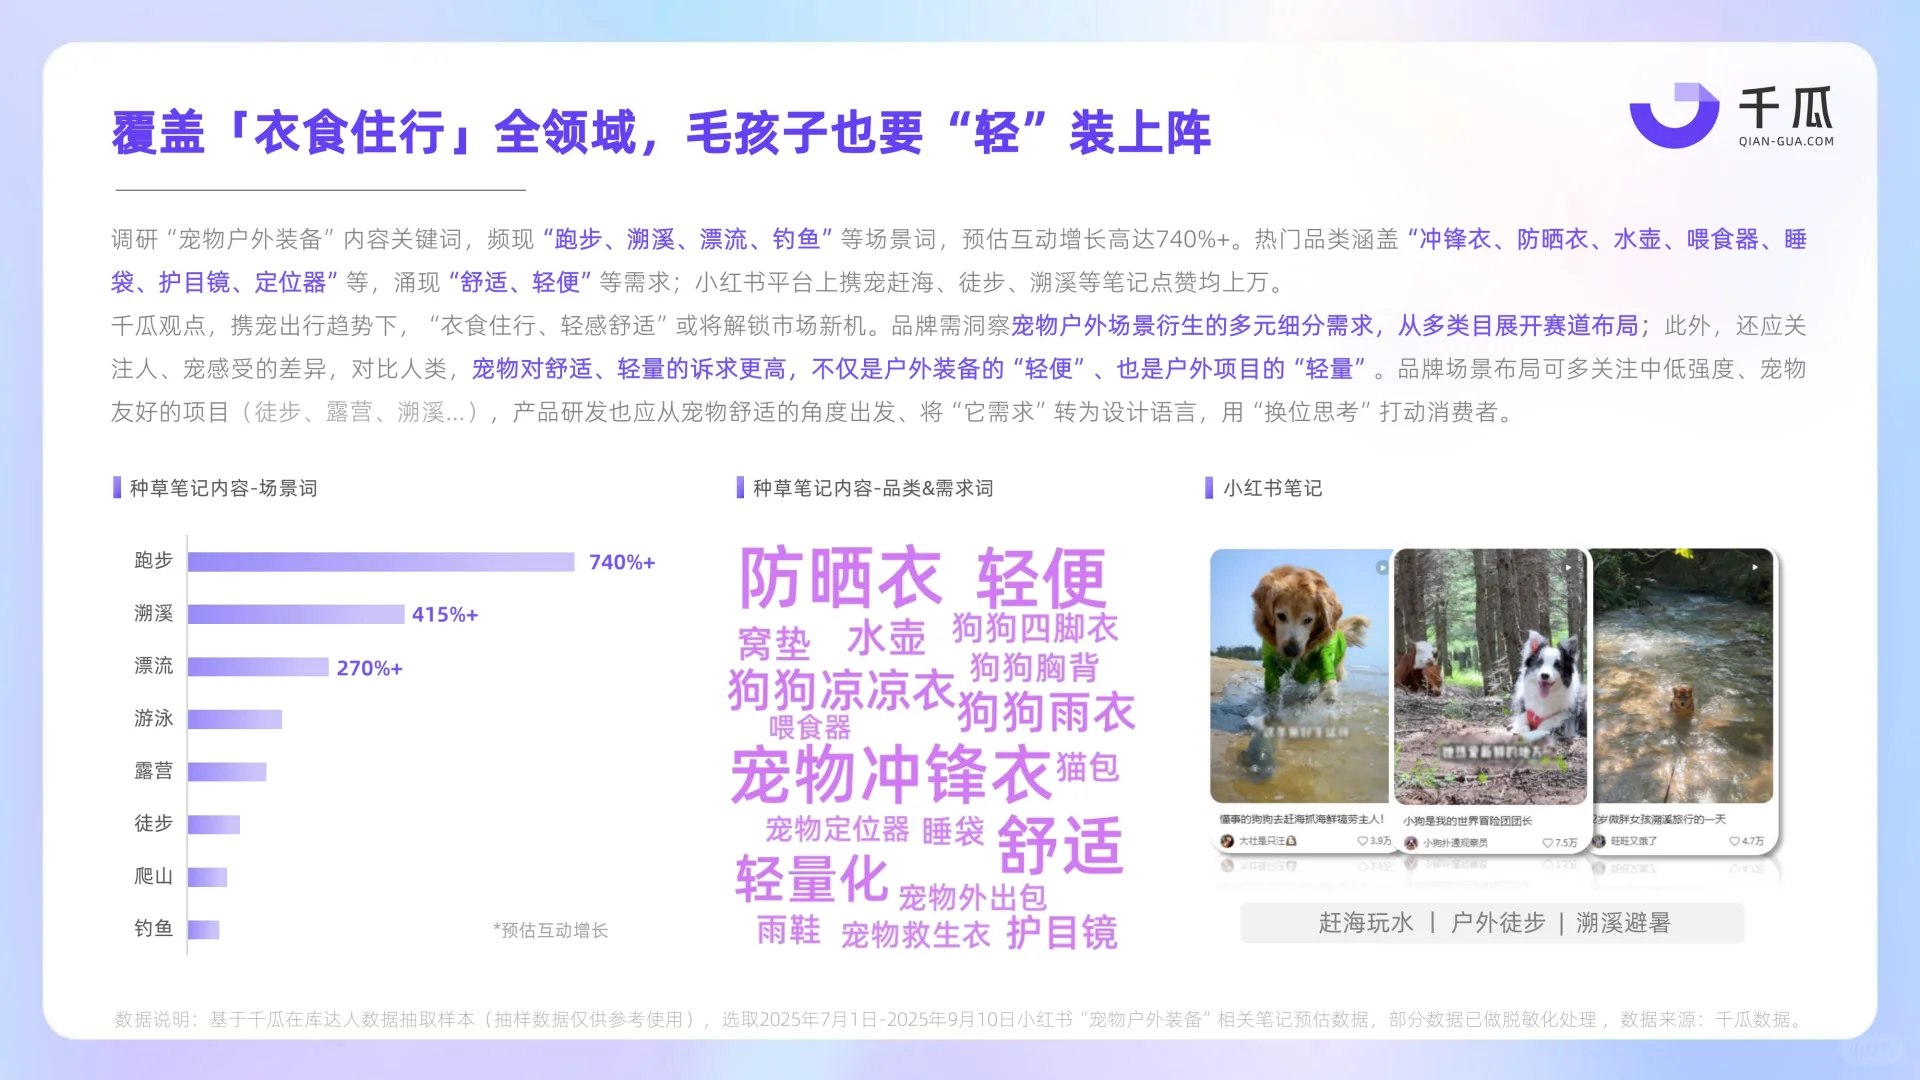Click 轻便 in the word cloud
Screen dimensions: 1920x1080
click(1041, 578)
